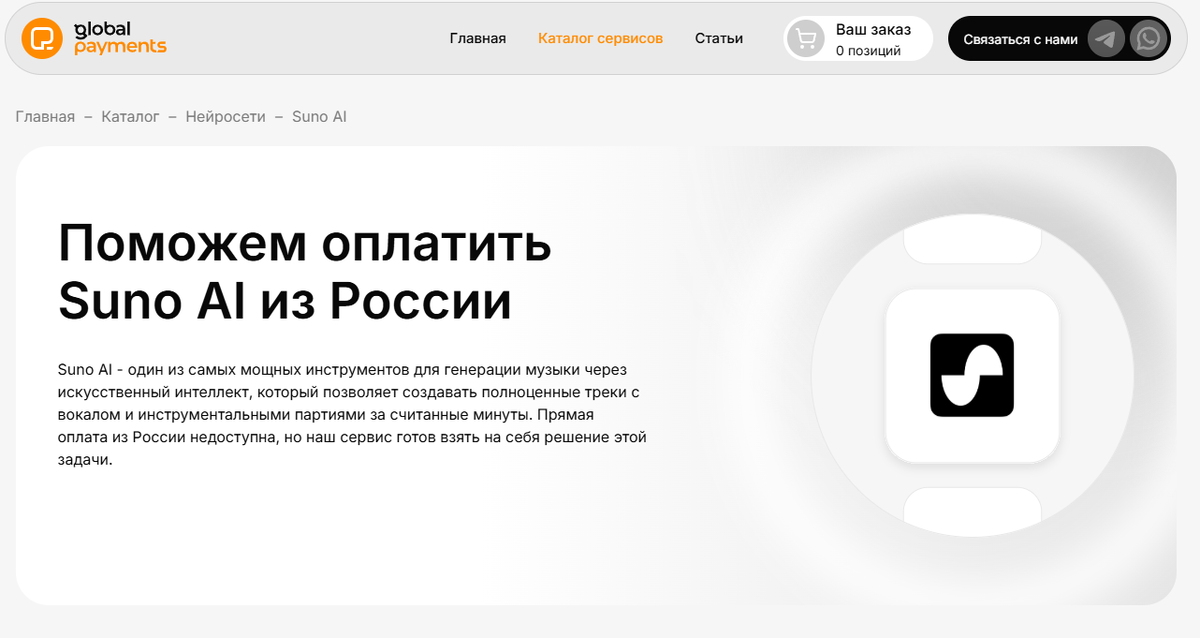Open the Статьи menu item
1200x638 pixels.
(719, 39)
